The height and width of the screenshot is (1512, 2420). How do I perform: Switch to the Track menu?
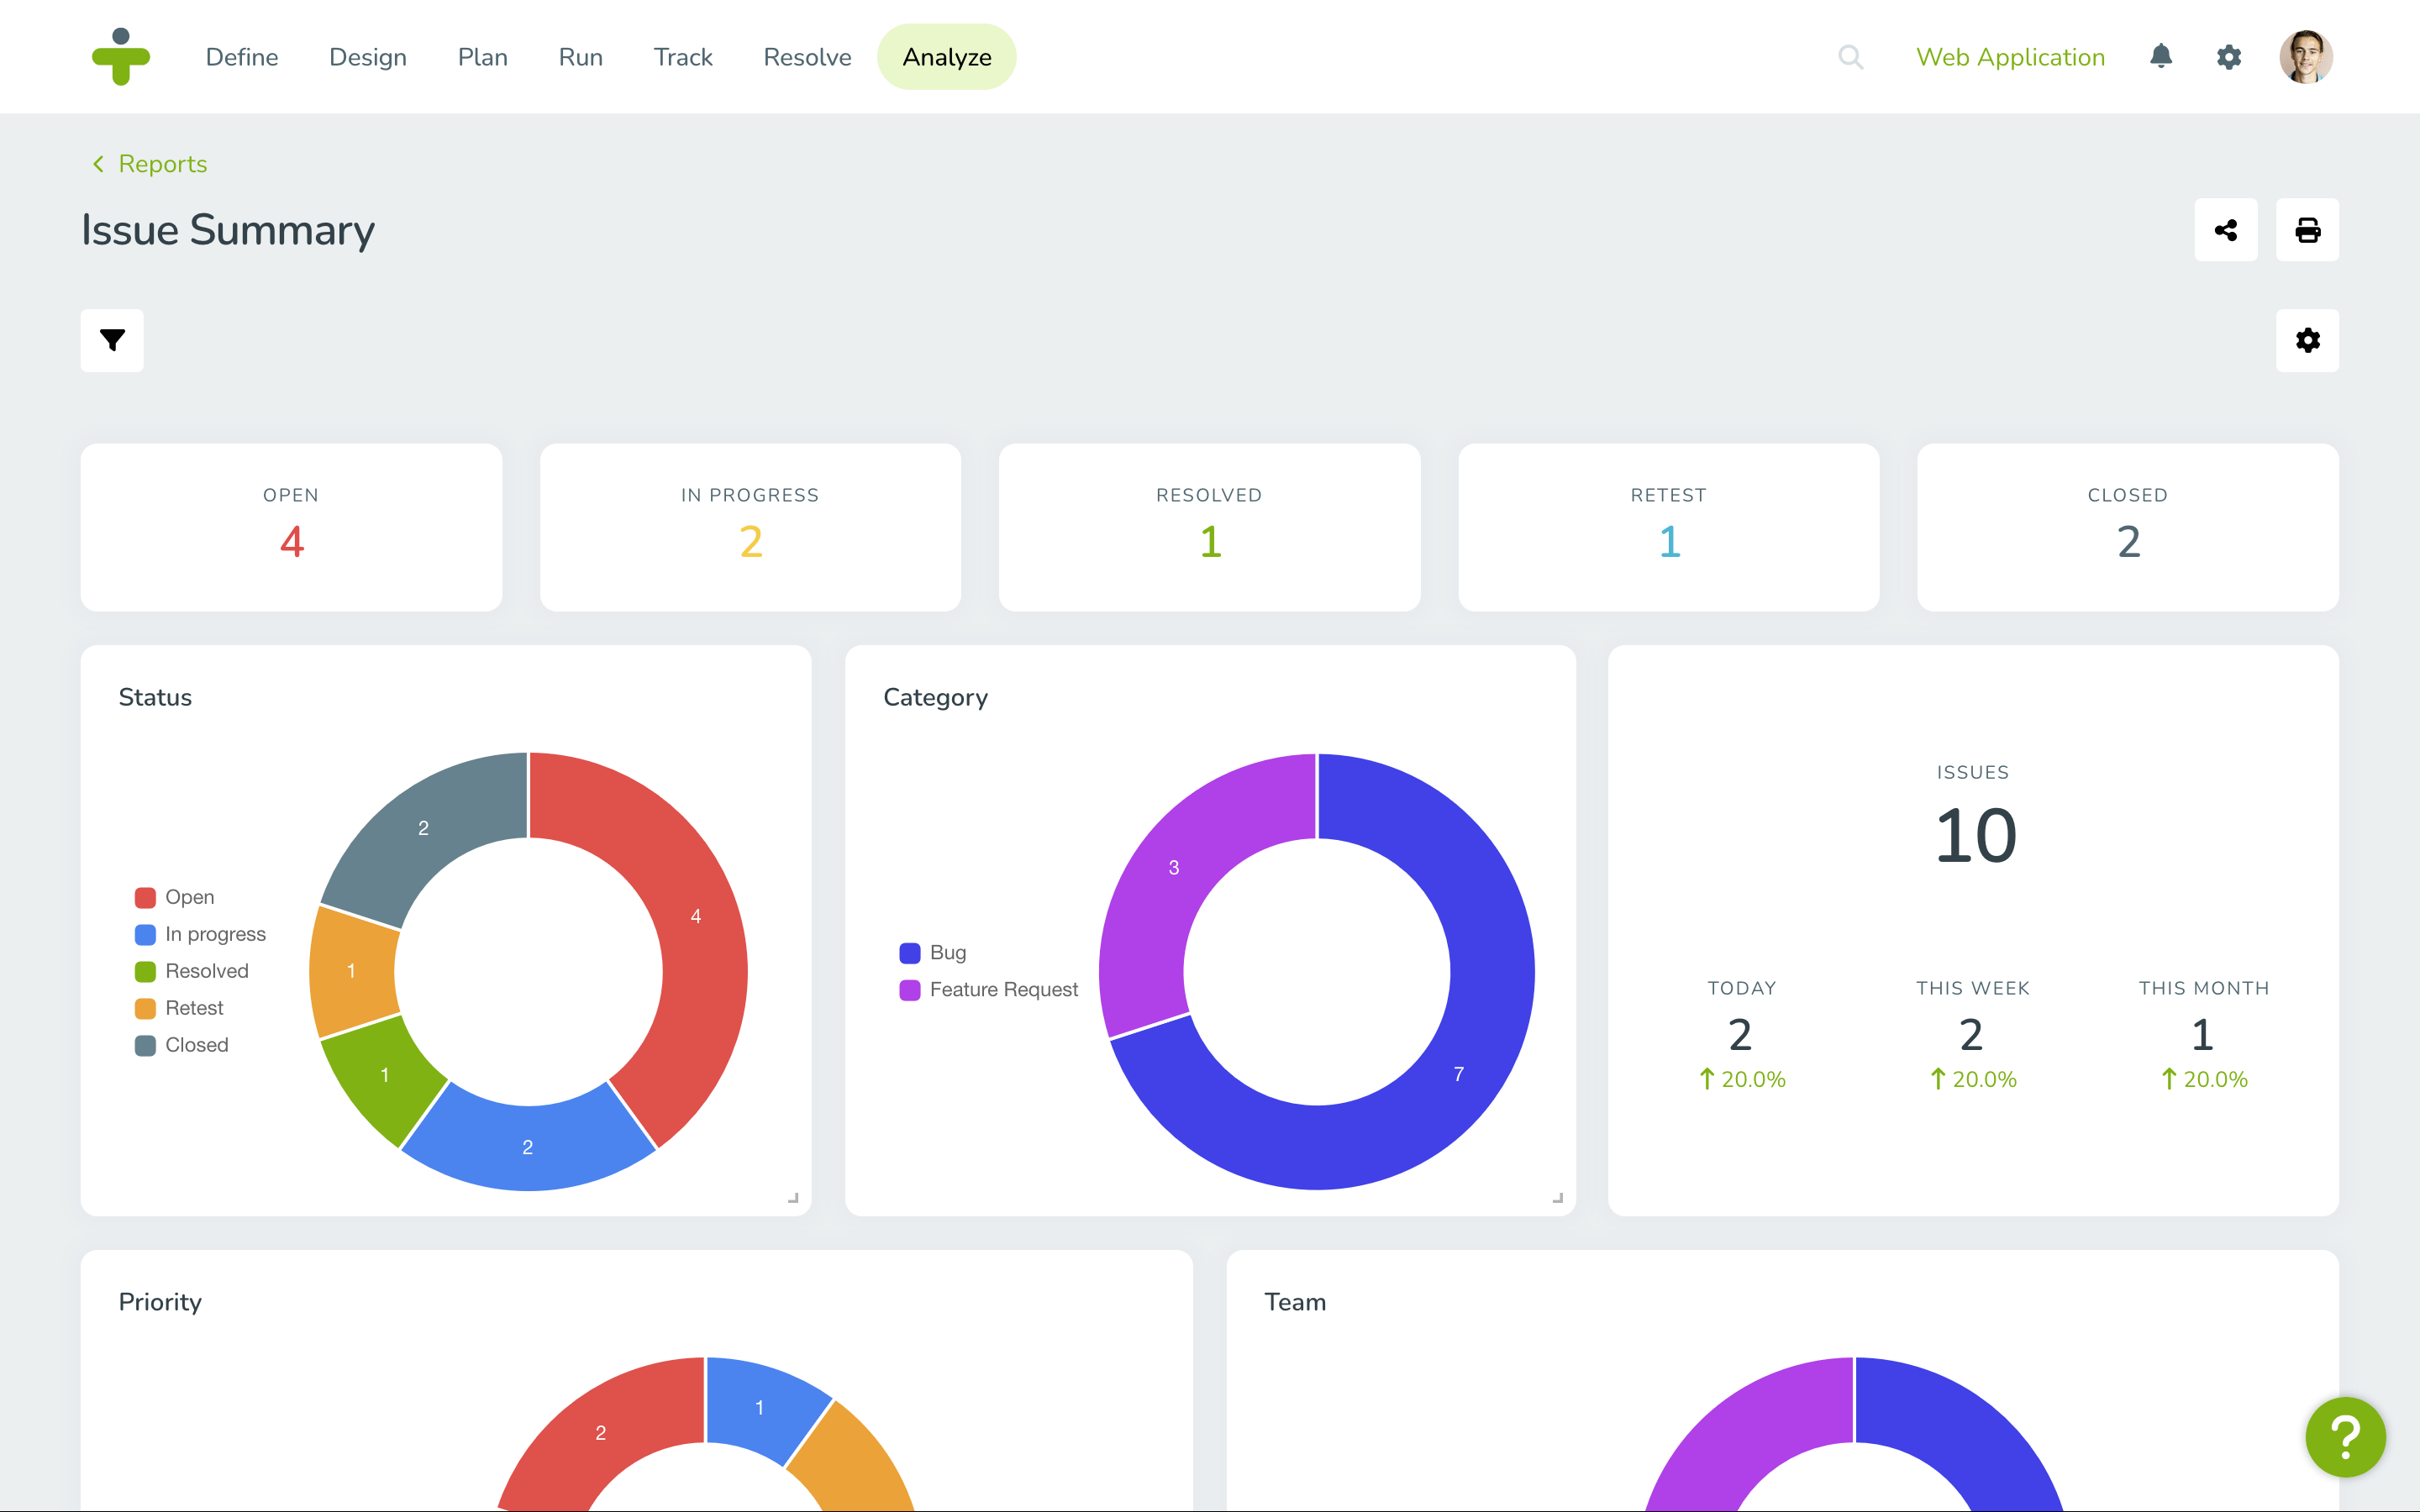click(683, 57)
